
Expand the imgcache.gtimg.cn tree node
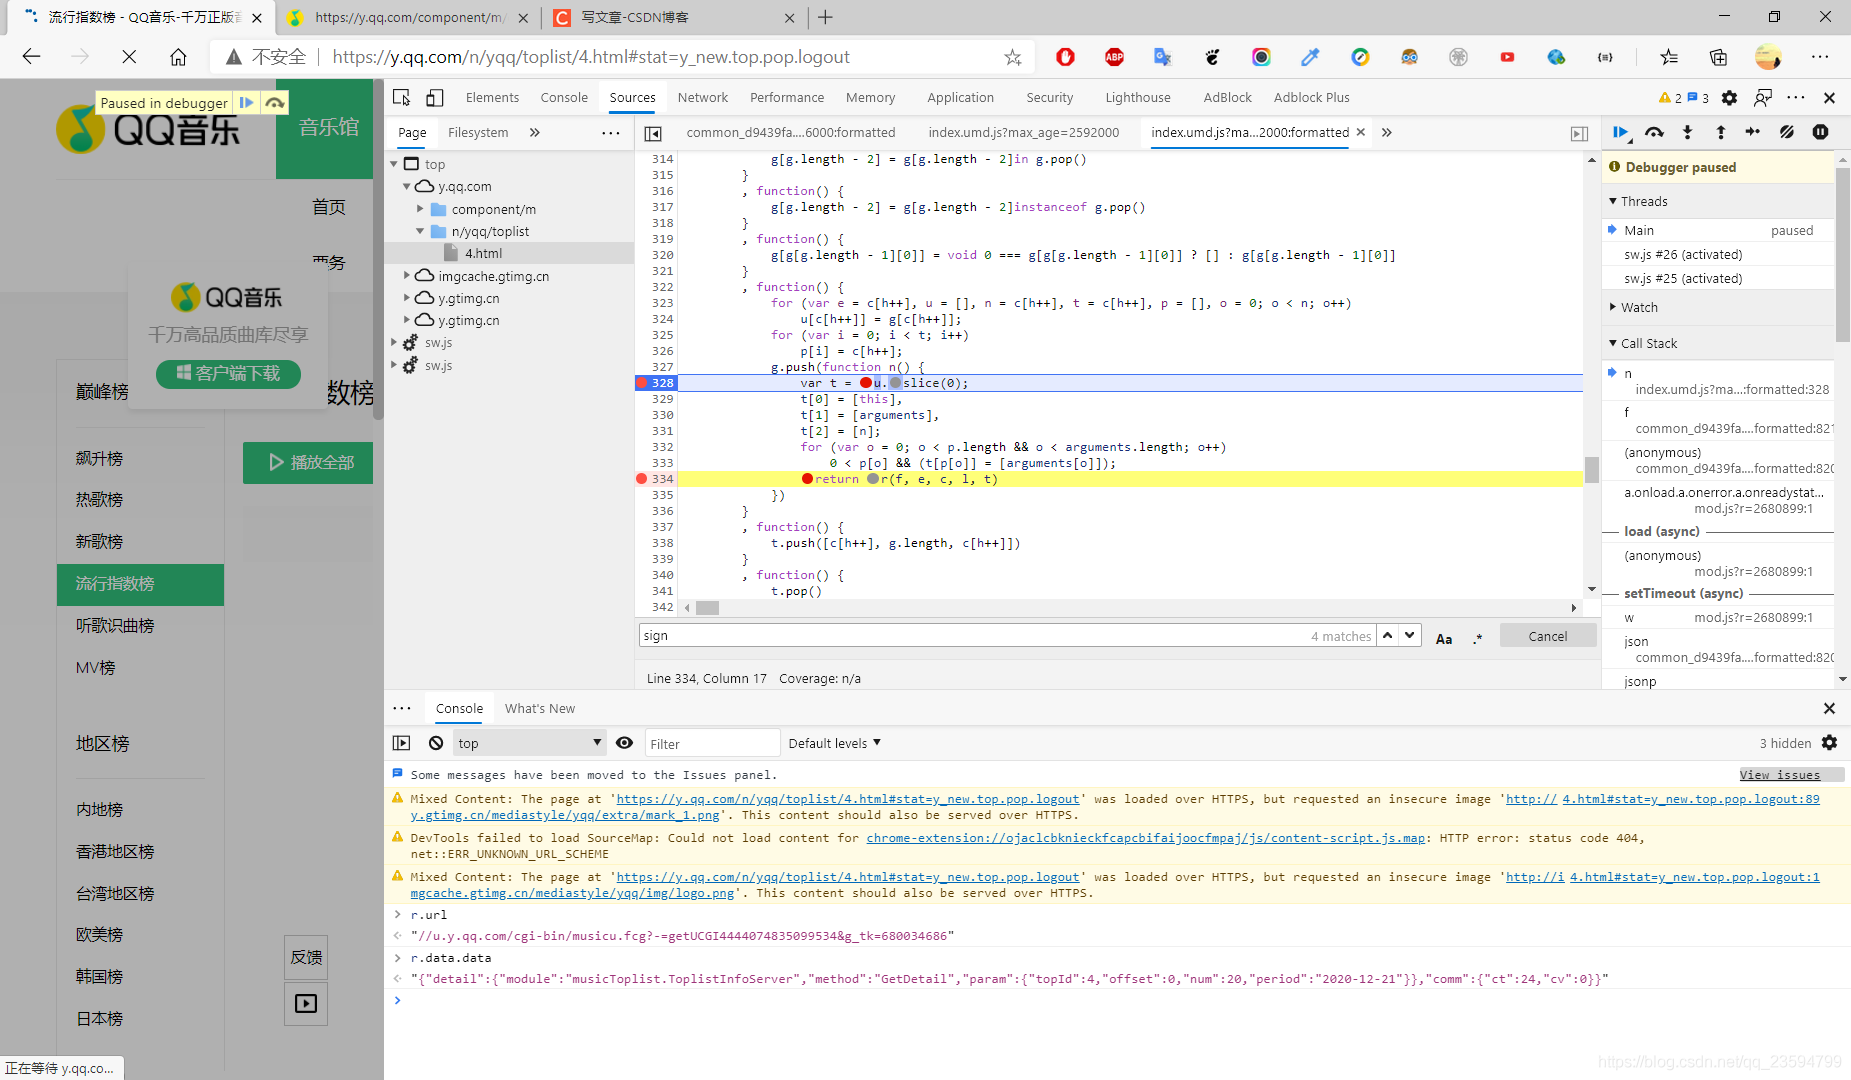pyautogui.click(x=407, y=276)
